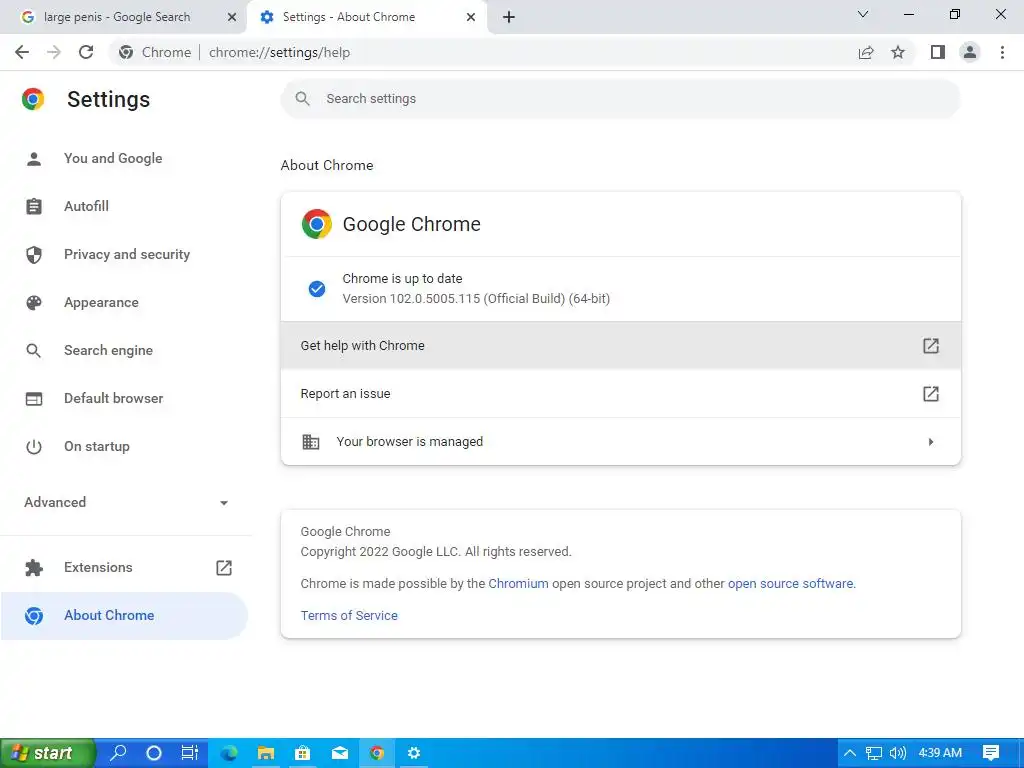Screen dimensions: 1024x768
Task: Click the person icon beside You and Google
Action: pyautogui.click(x=34, y=159)
